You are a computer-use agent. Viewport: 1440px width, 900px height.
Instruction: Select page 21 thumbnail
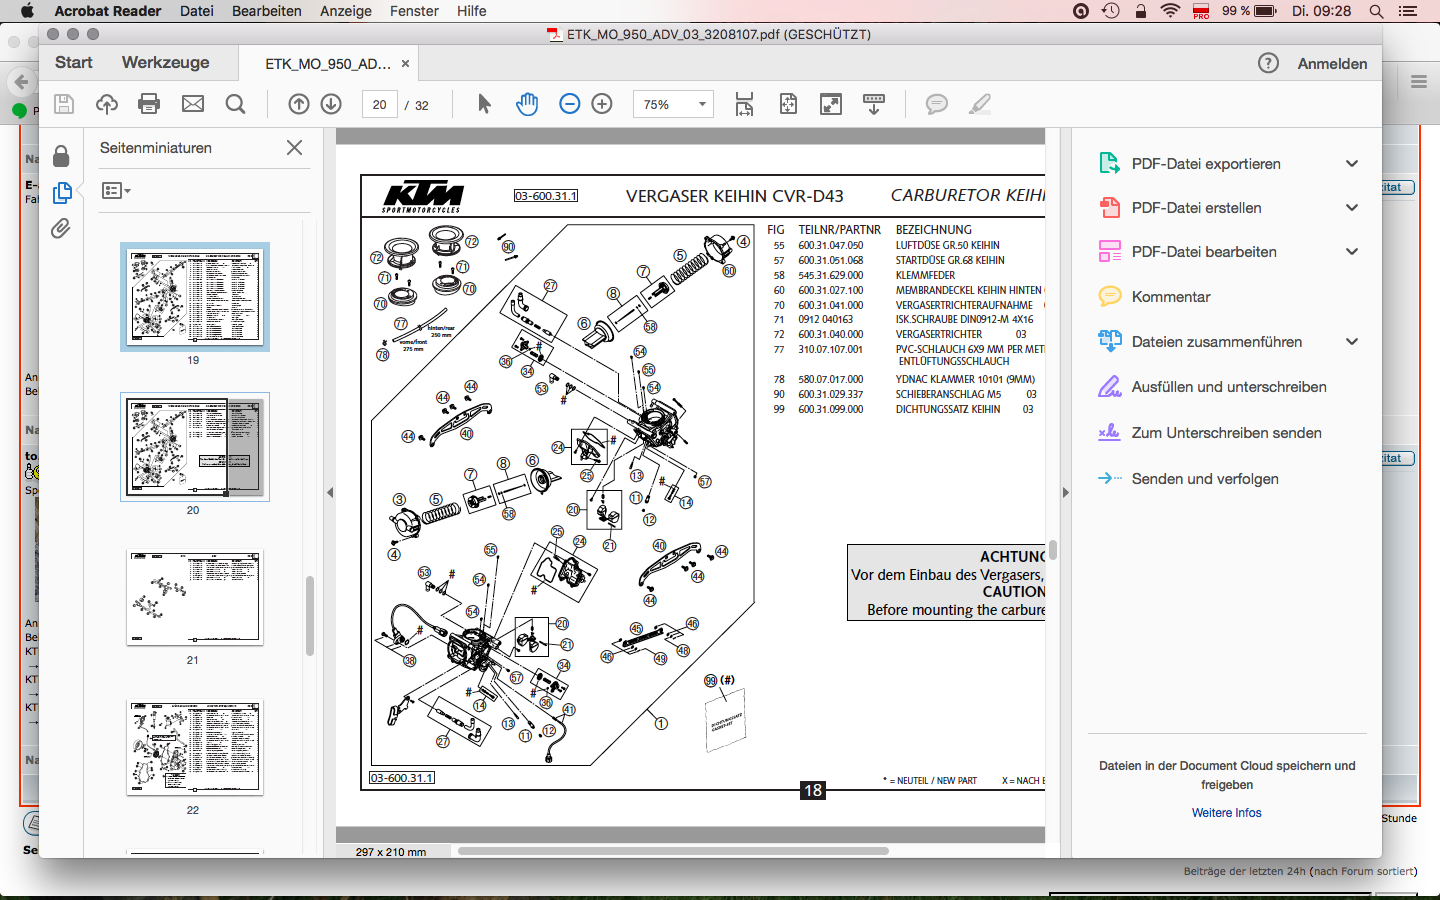click(194, 598)
